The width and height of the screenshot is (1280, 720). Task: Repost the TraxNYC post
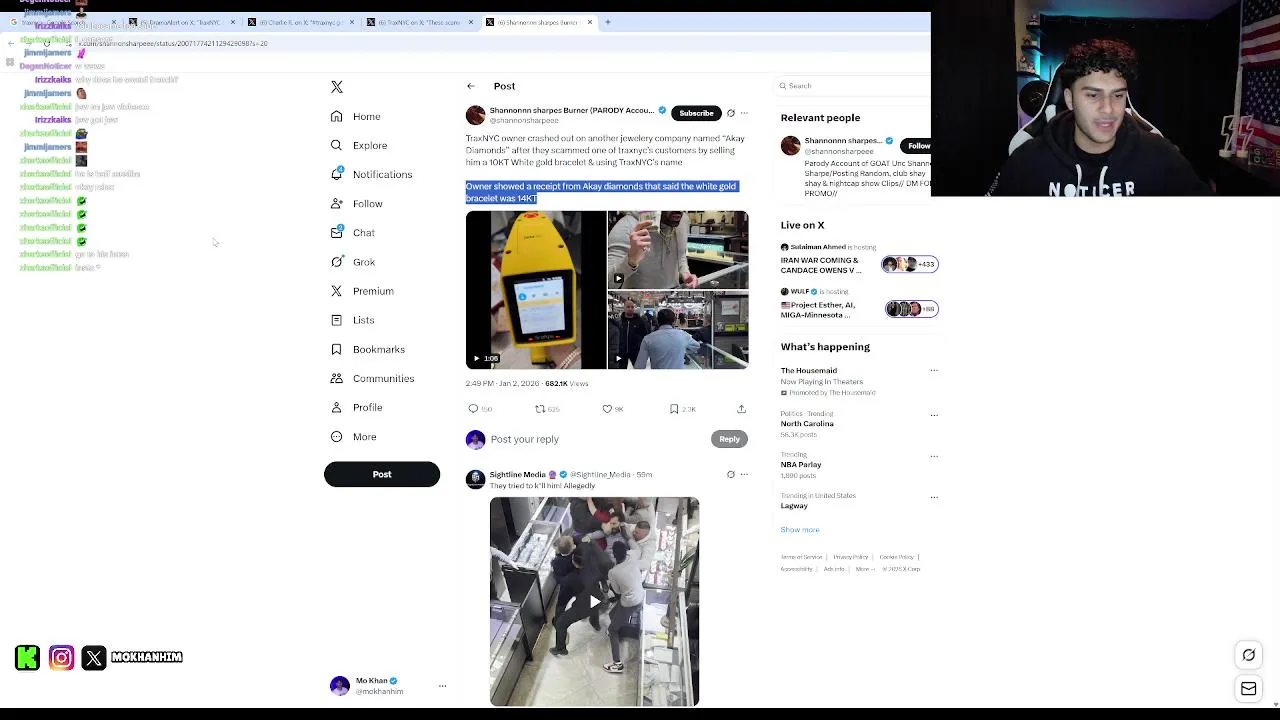540,409
